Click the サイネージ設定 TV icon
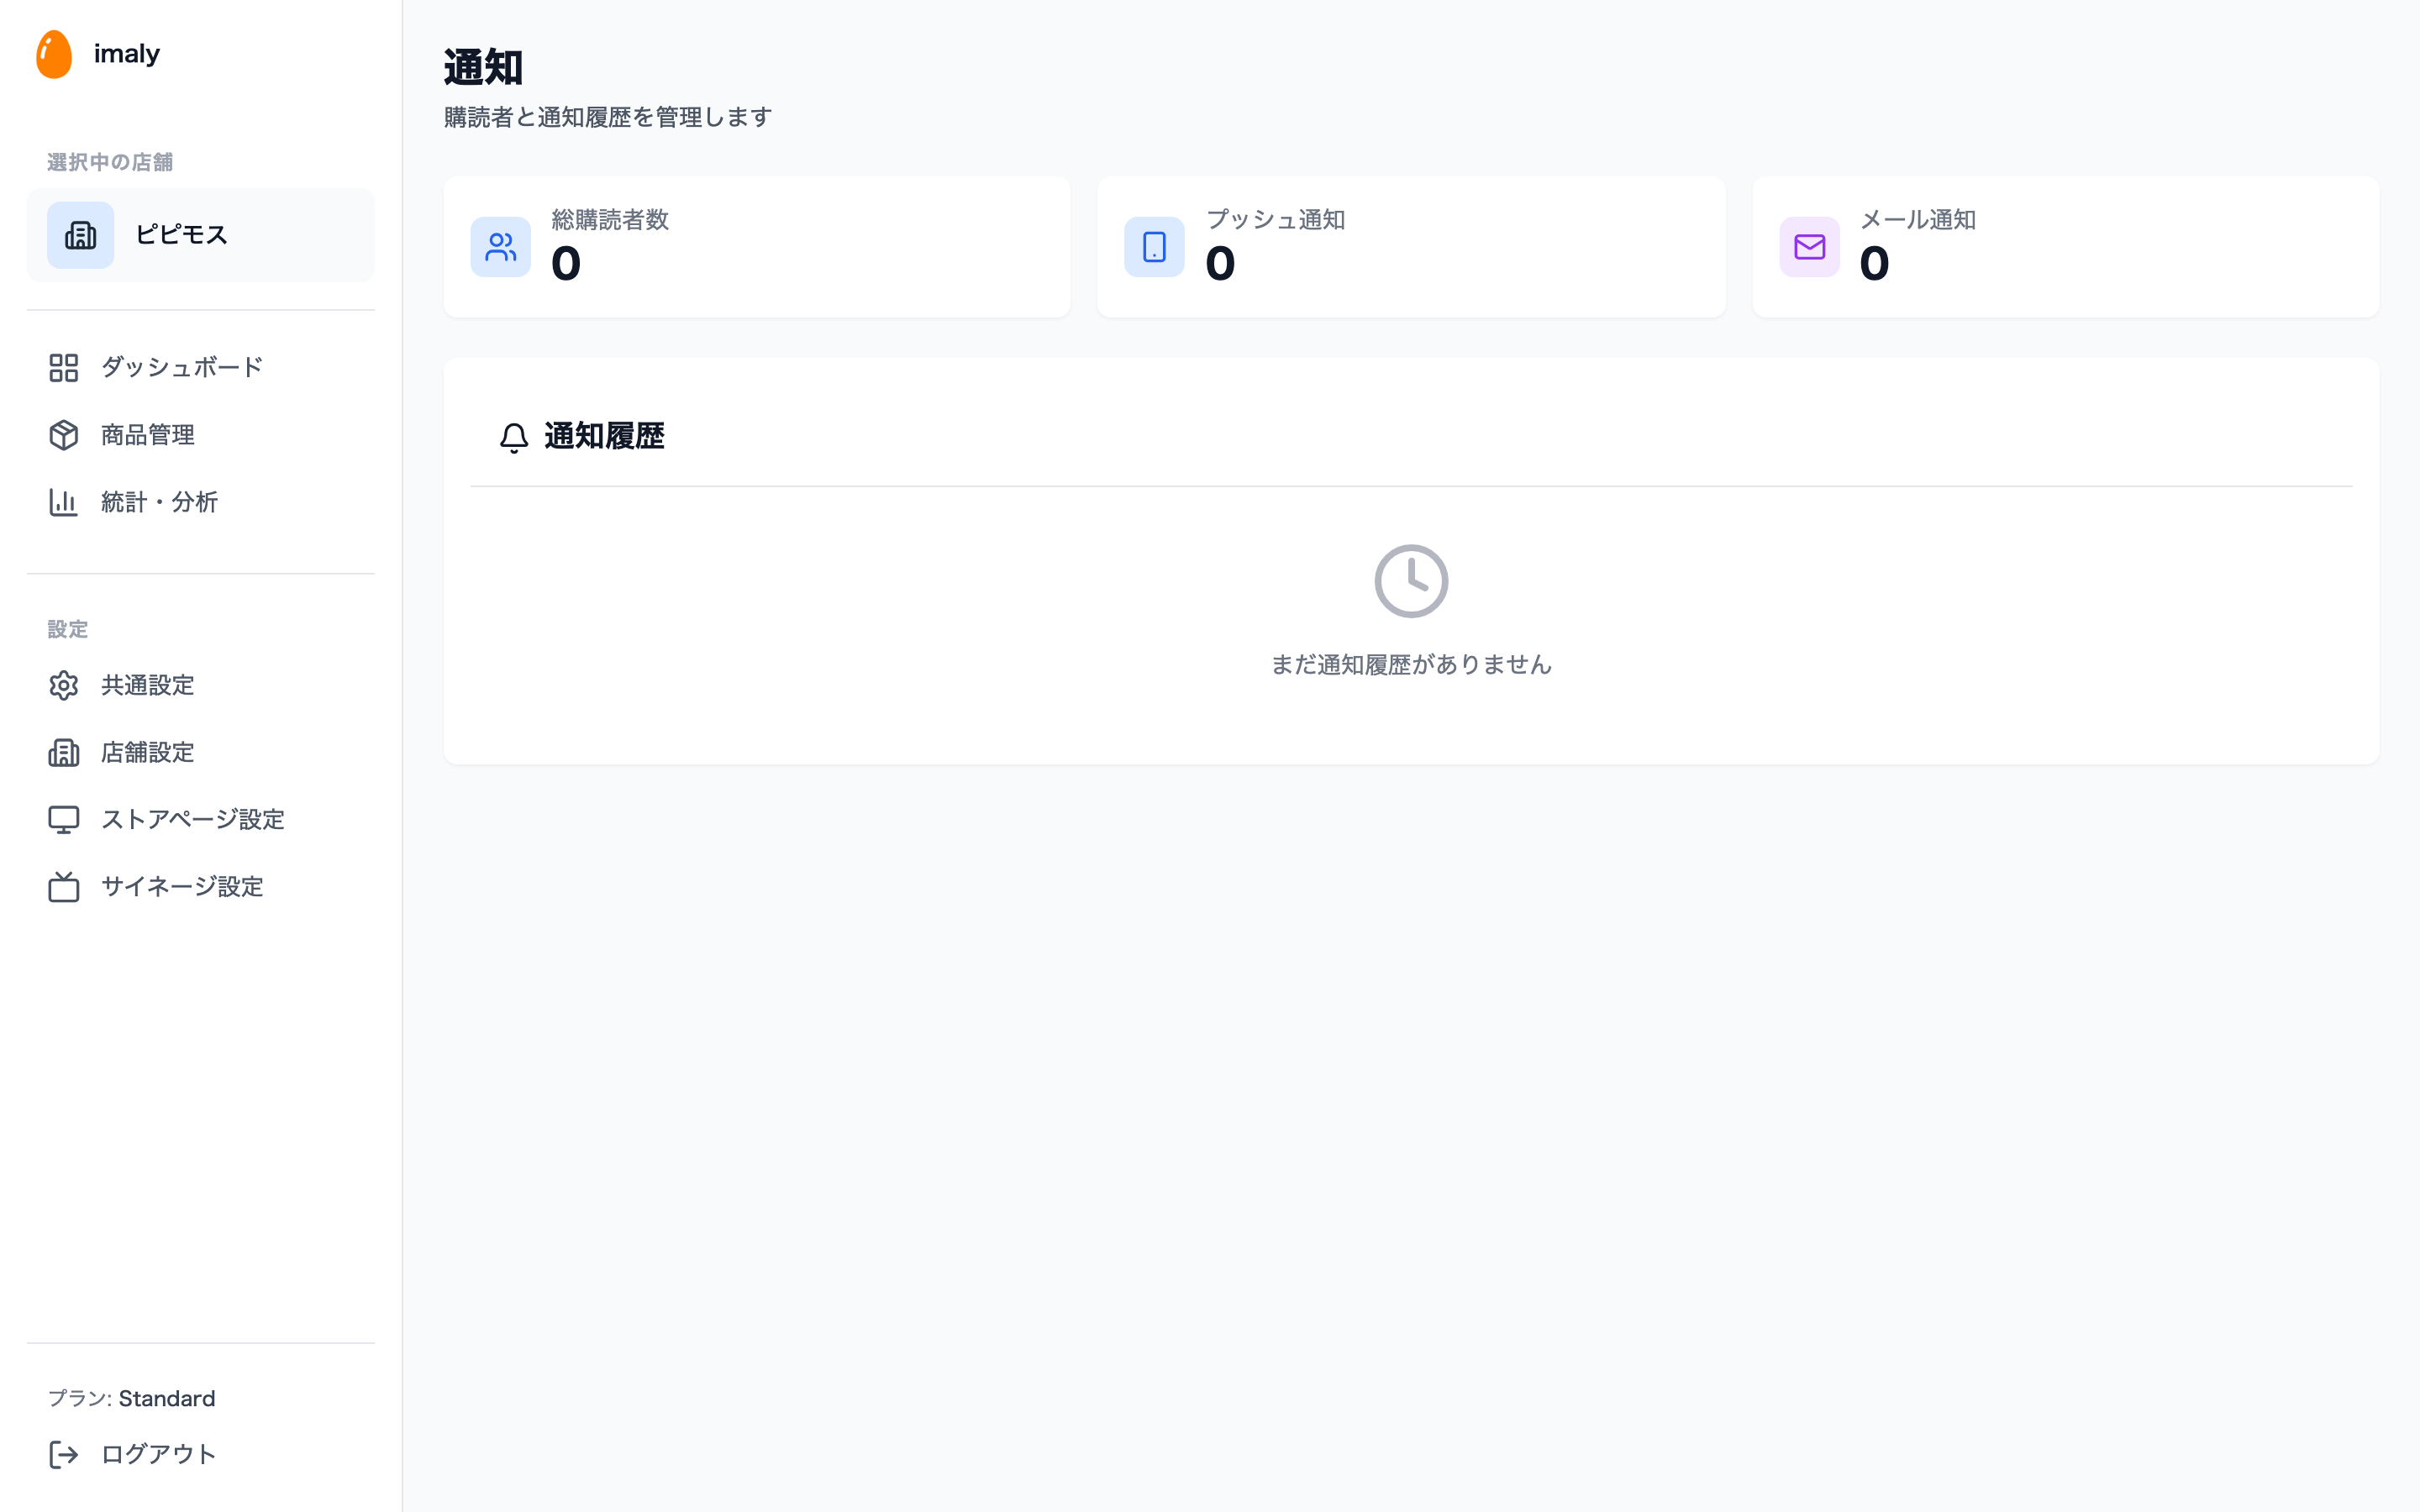 (64, 887)
